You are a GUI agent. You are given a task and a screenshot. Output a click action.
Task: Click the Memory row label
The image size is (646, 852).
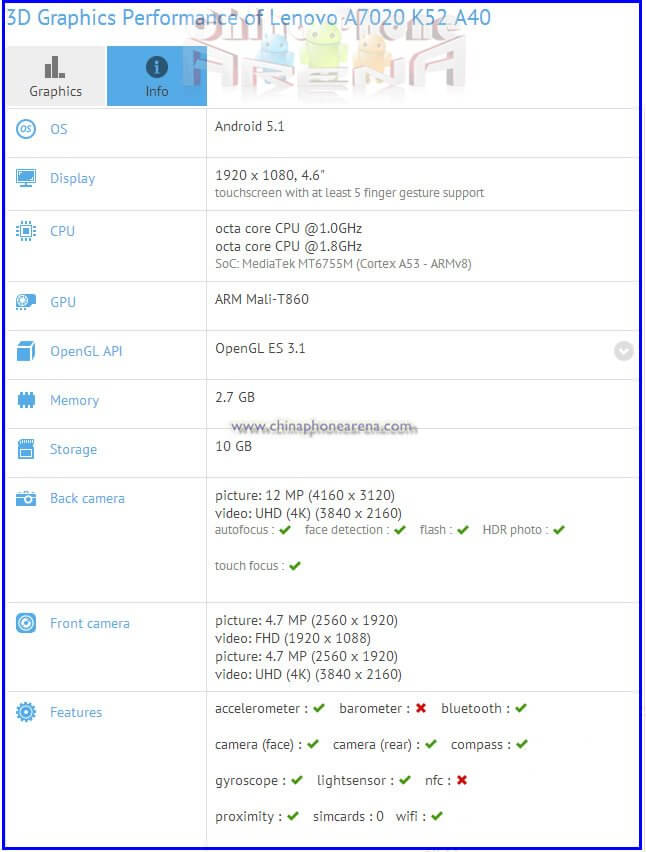point(74,401)
